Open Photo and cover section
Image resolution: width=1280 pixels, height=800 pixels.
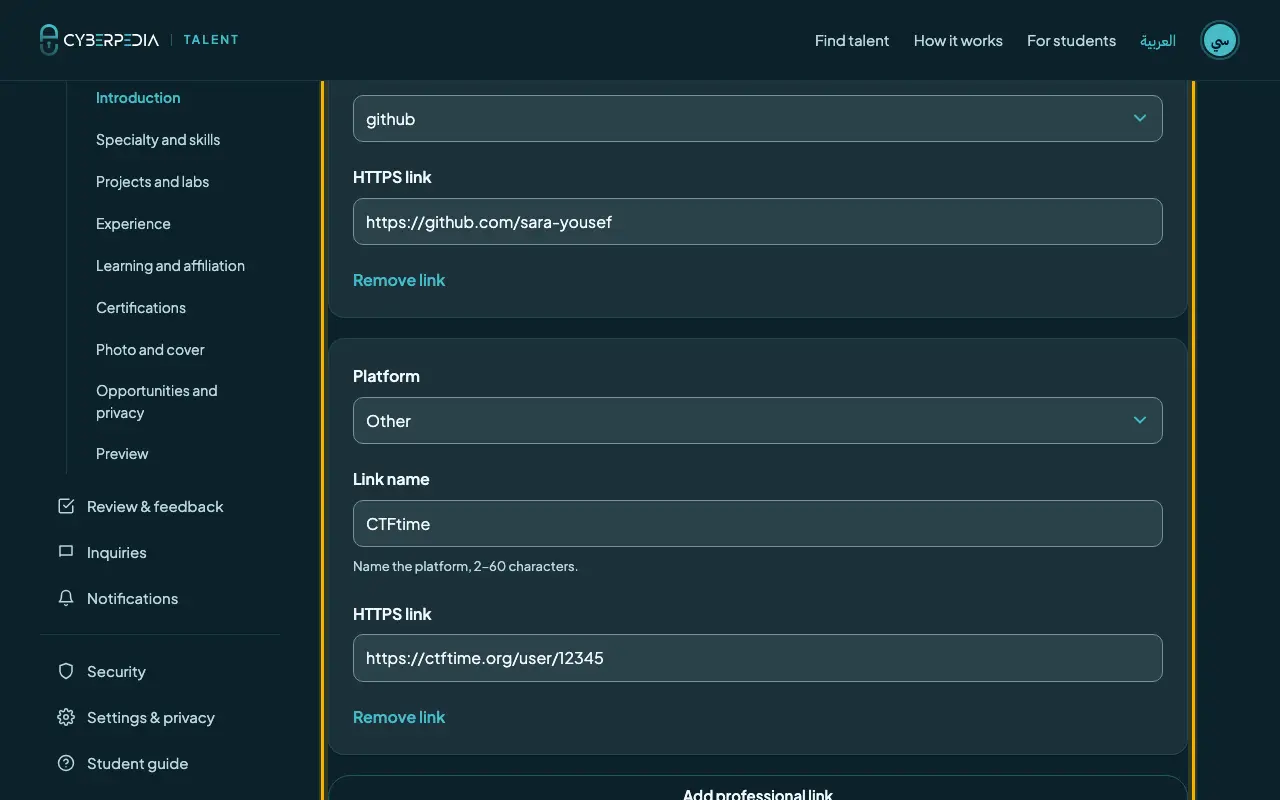pyautogui.click(x=150, y=350)
